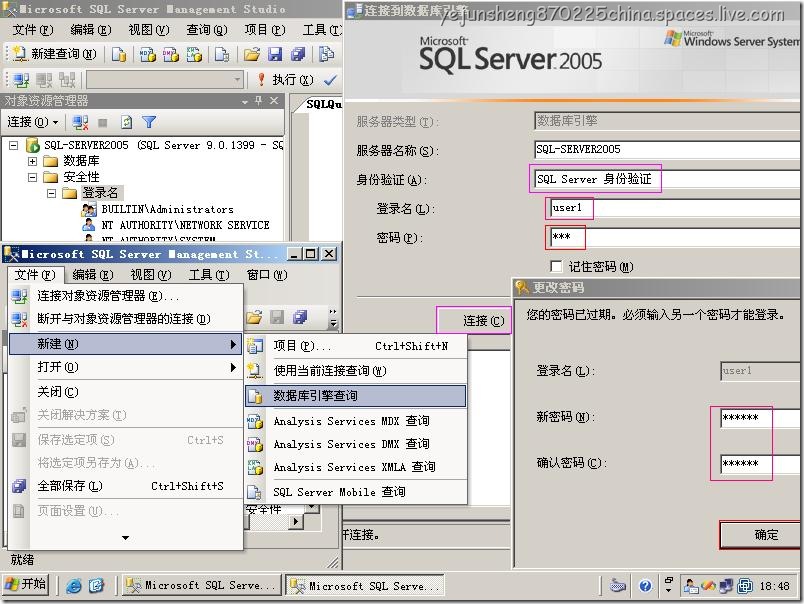
Task: Collapse the Security (安全性) folder
Action: 32,177
